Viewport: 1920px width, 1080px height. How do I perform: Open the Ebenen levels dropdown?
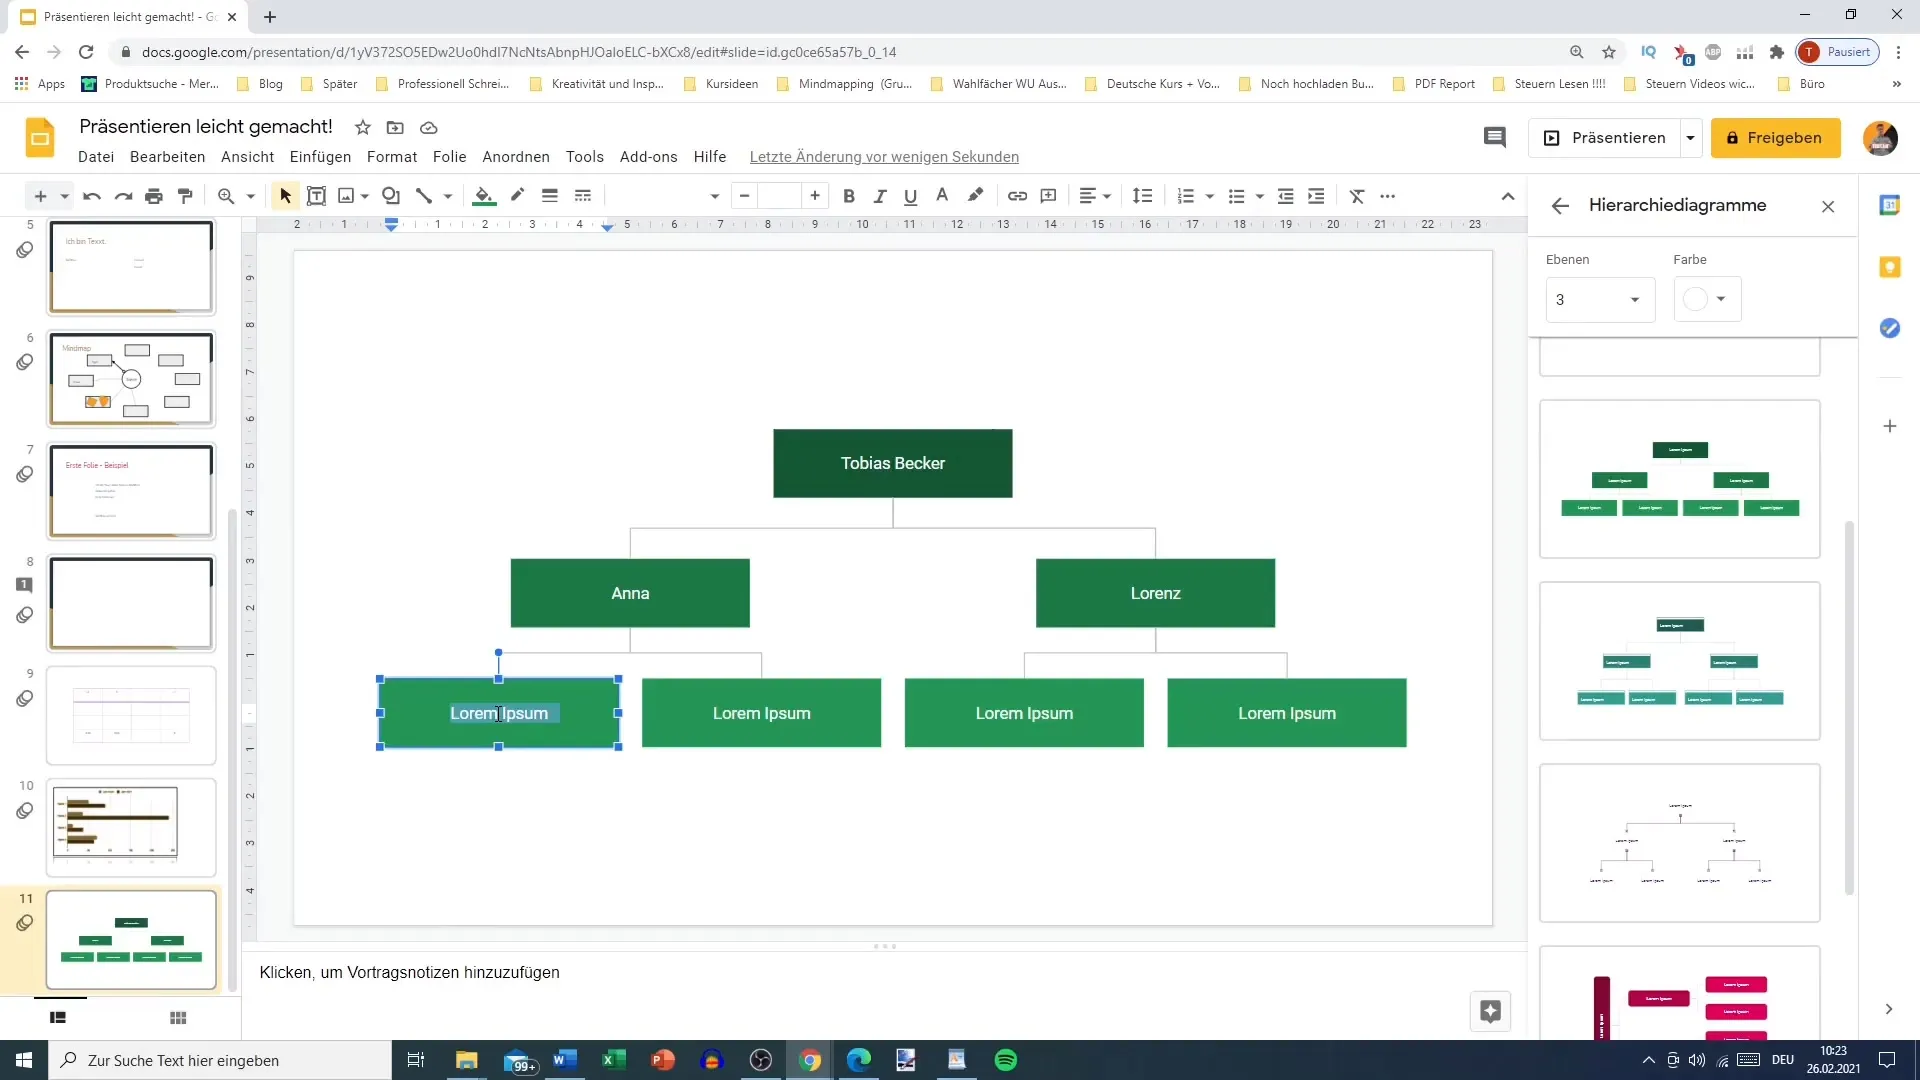click(1600, 300)
